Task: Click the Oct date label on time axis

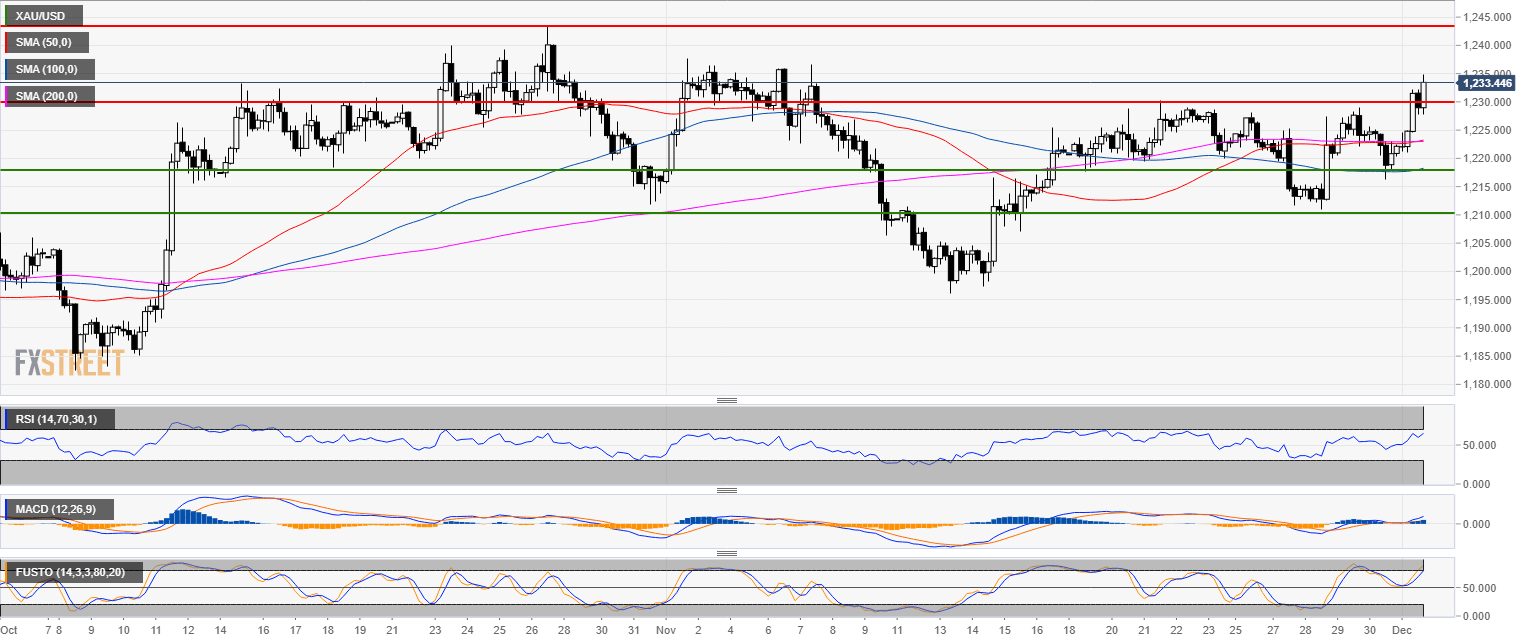Action: [x=10, y=631]
